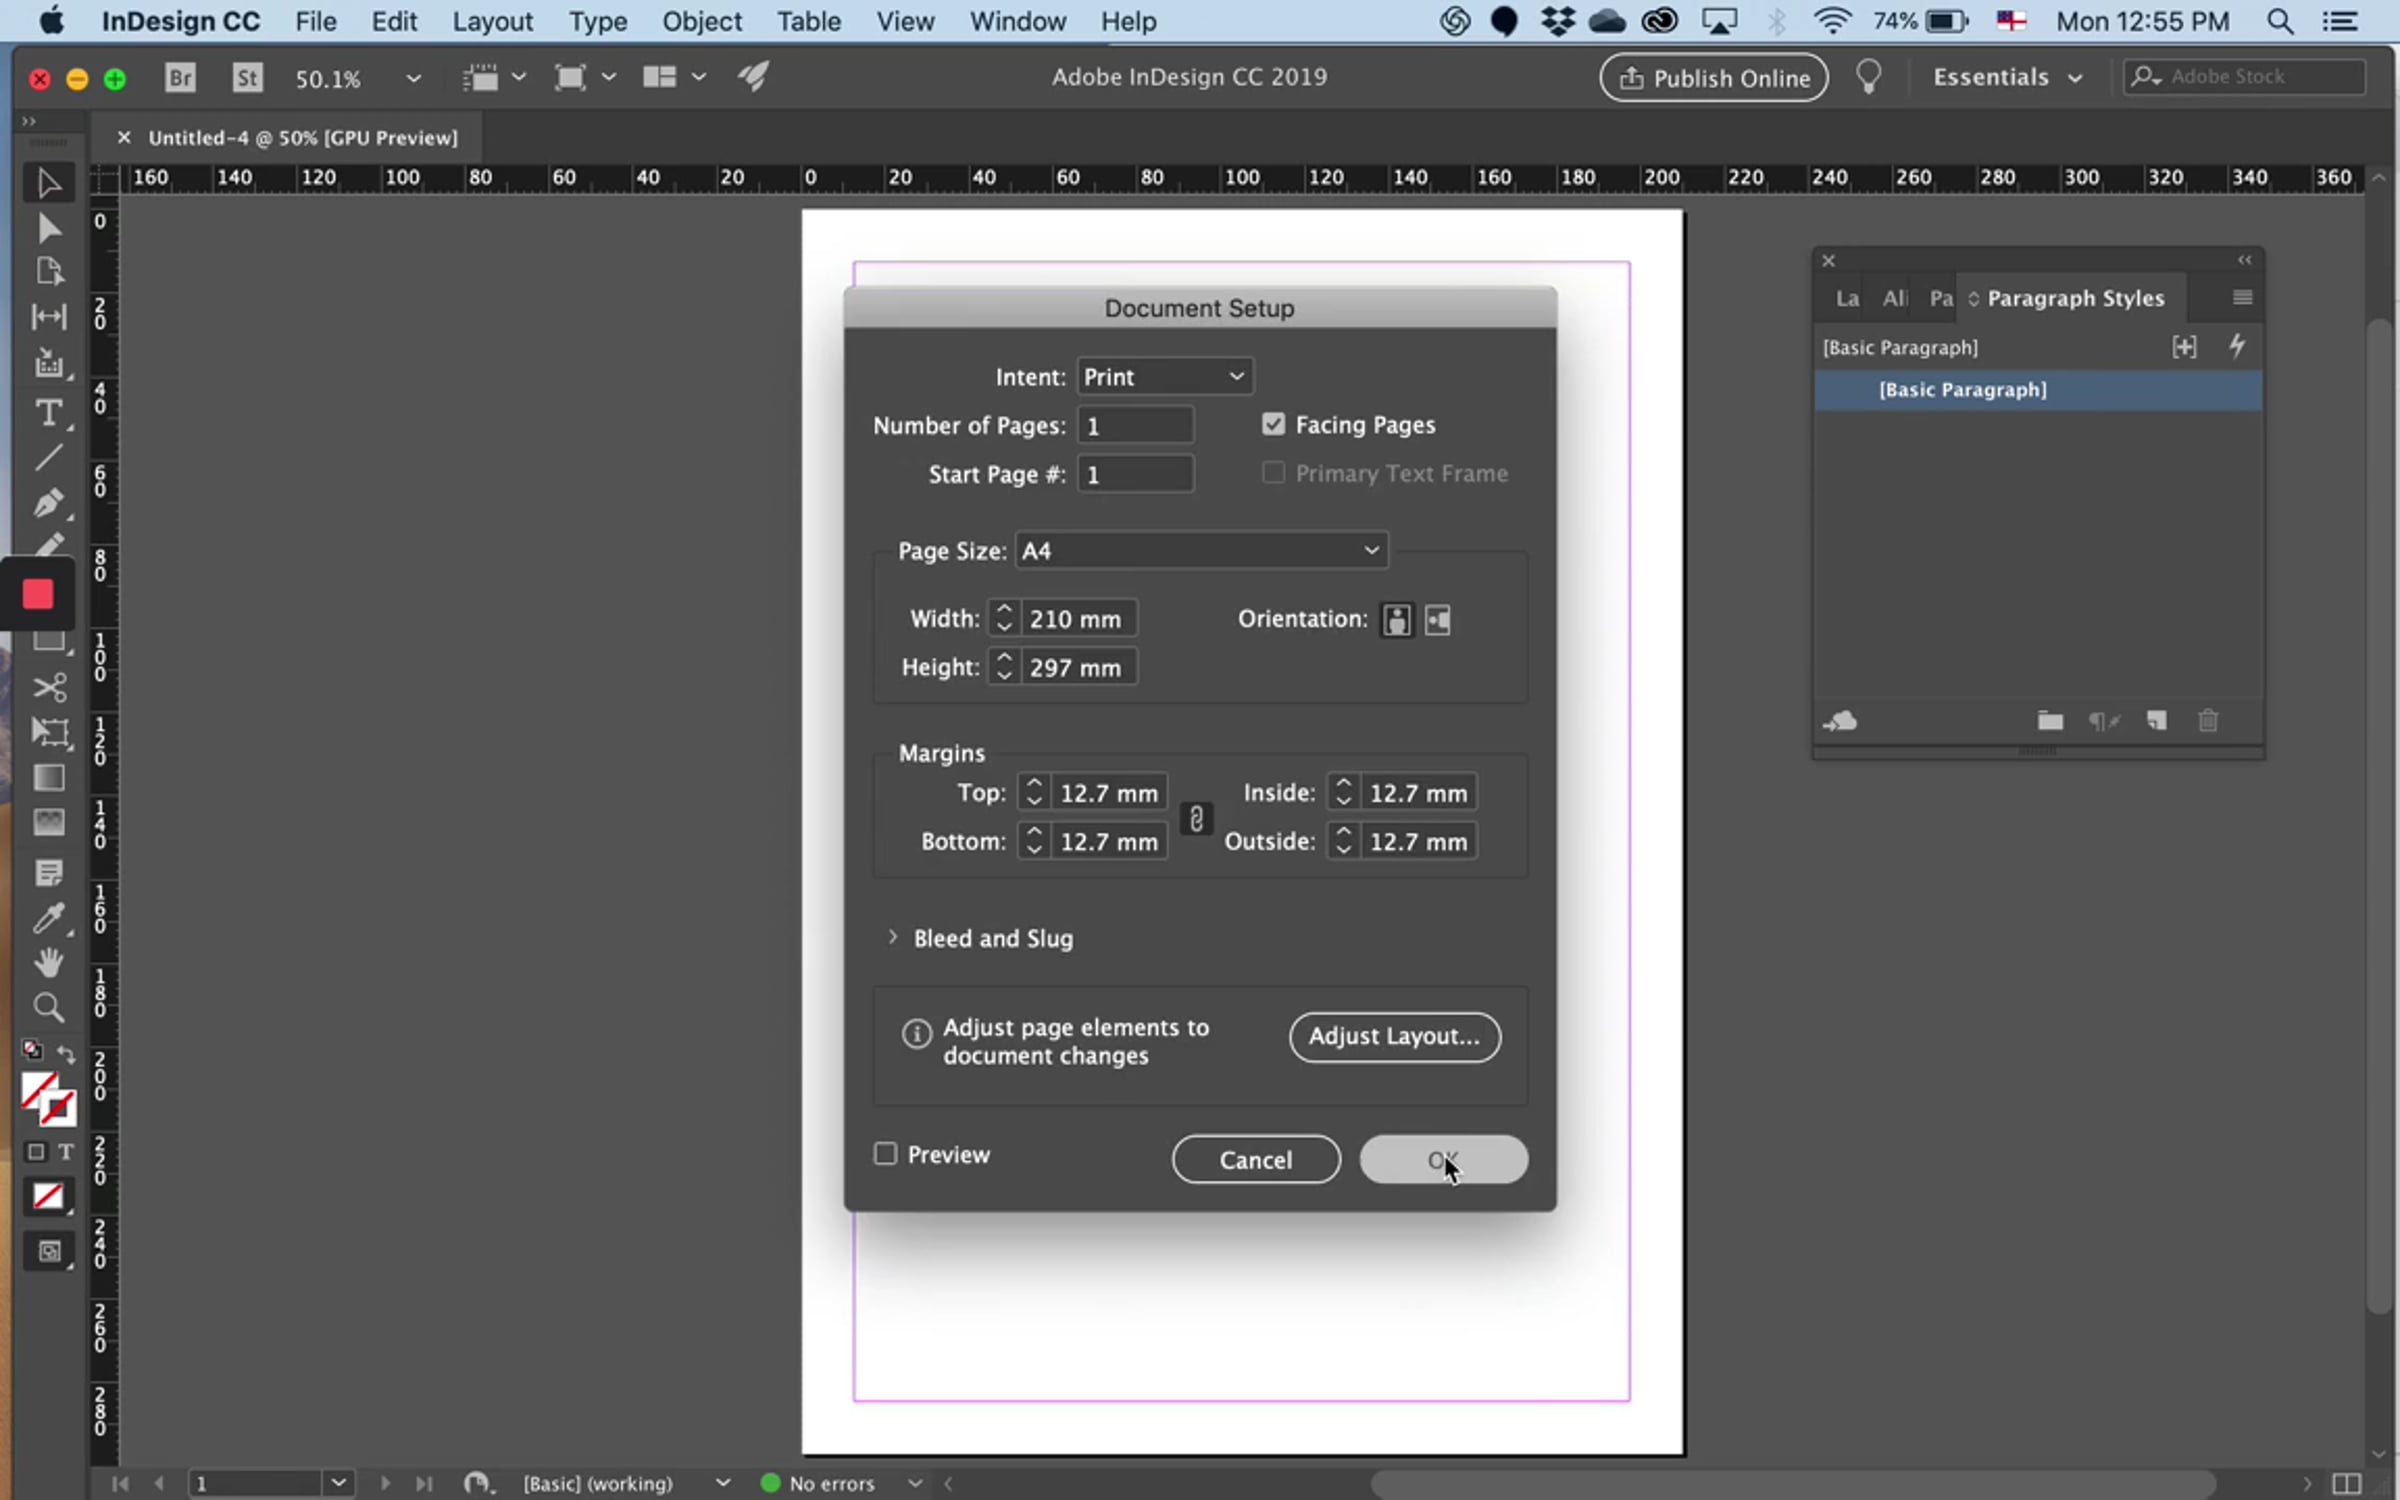2400x1500 pixels.
Task: Open the Table menu
Action: (x=808, y=21)
